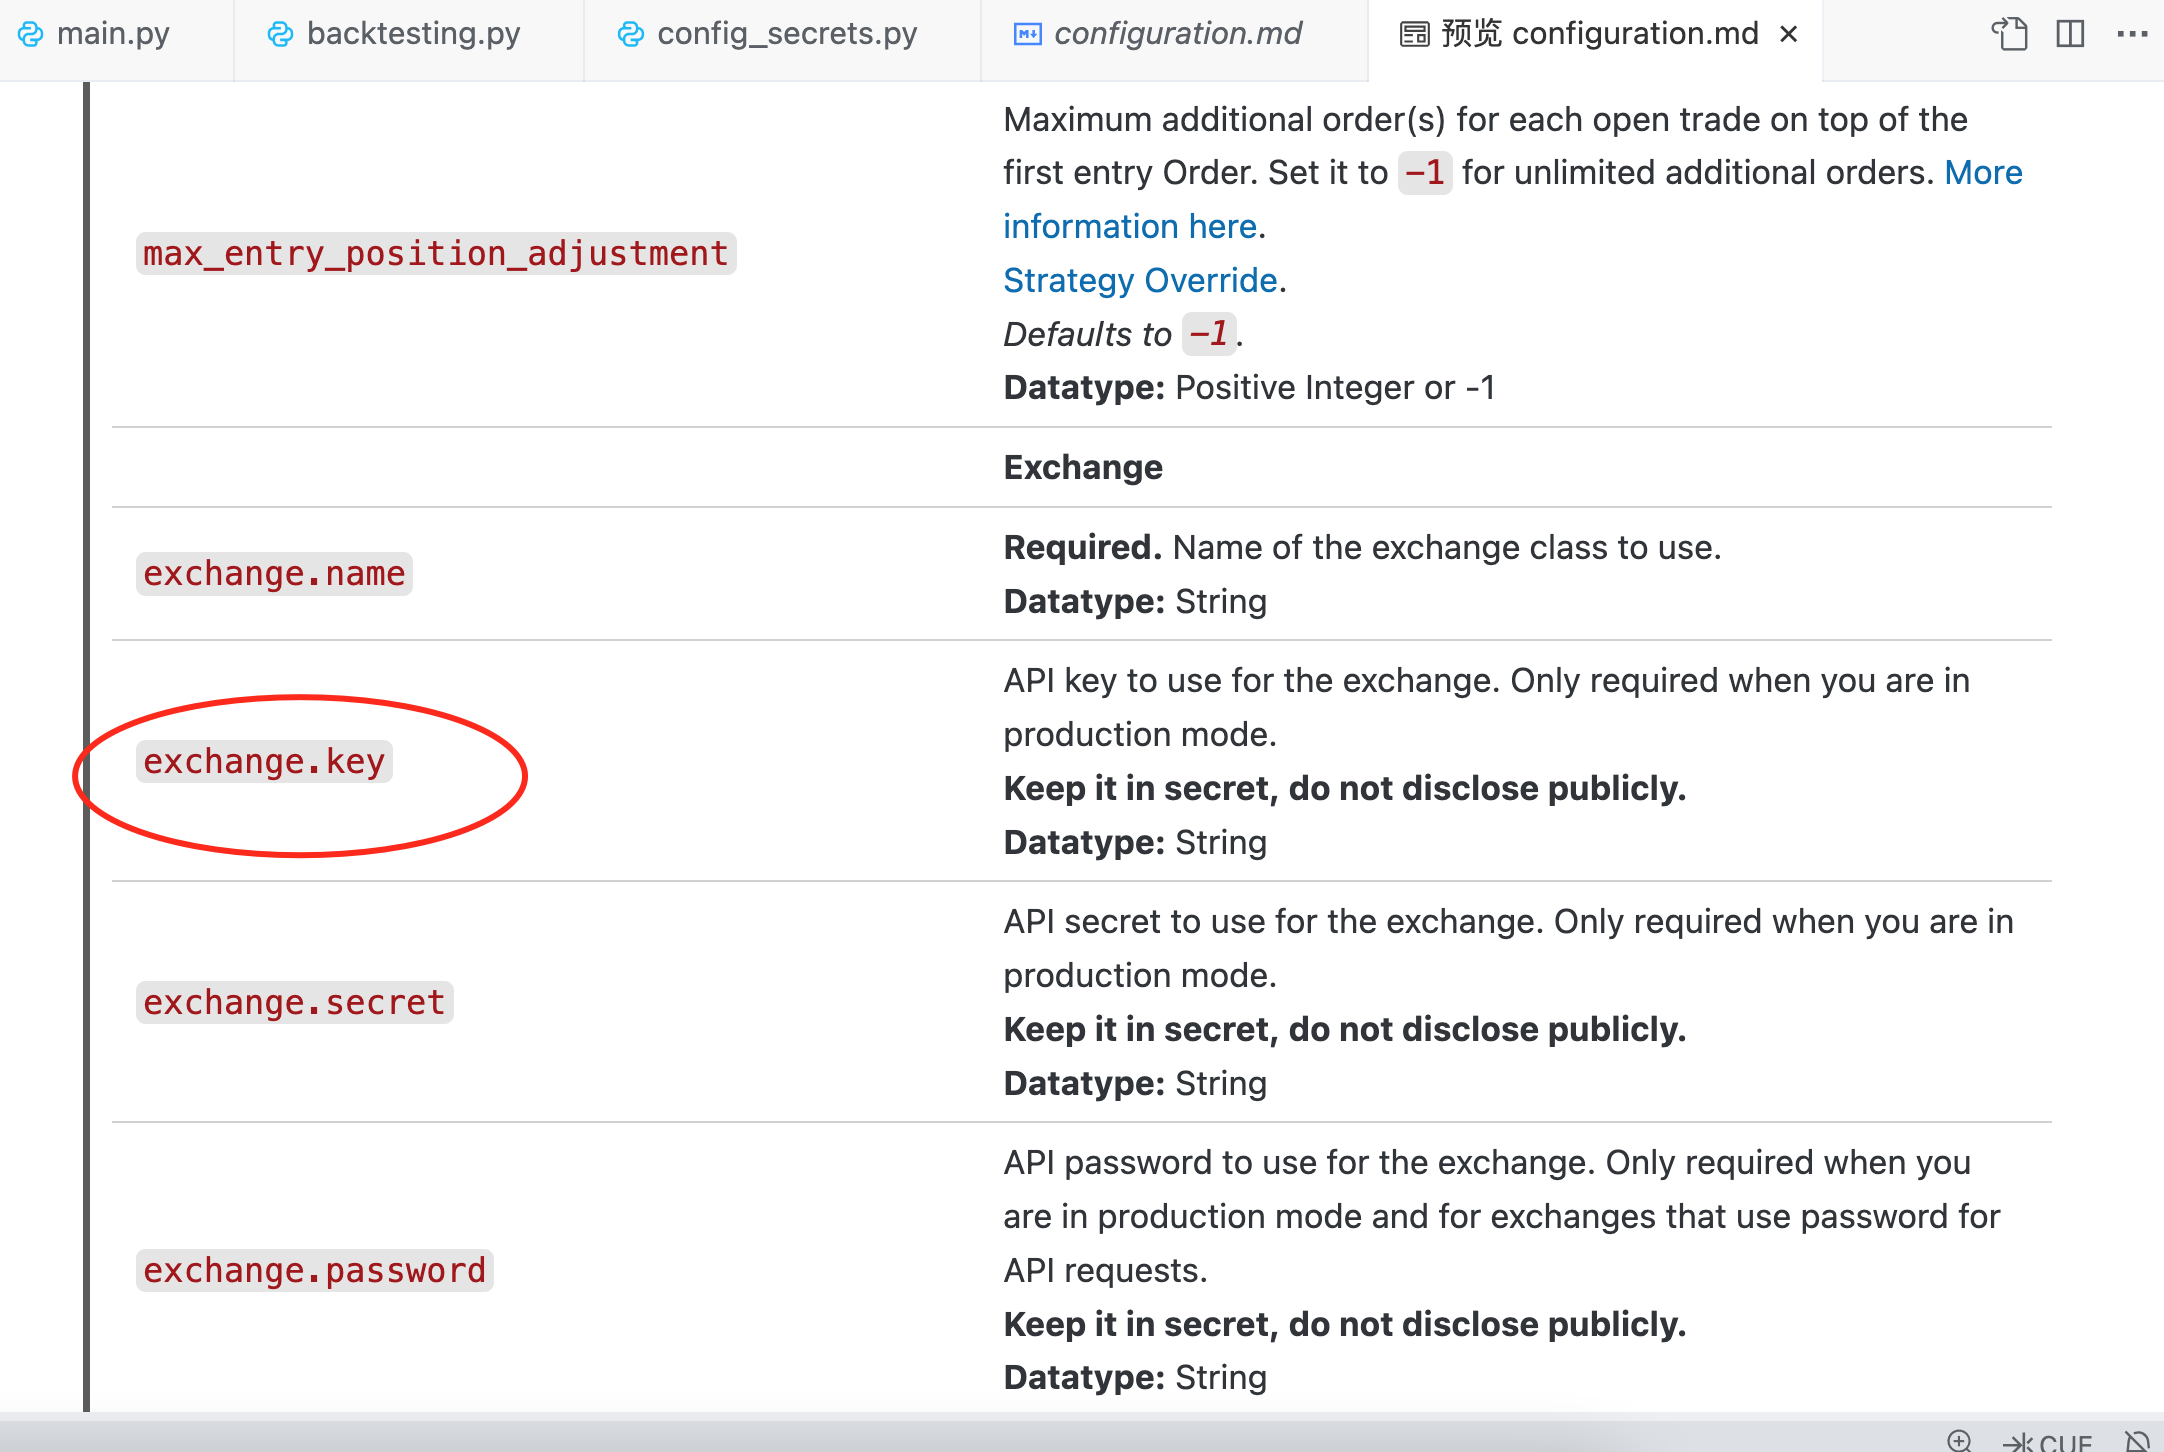Open the Strategy Override link
Image resolution: width=2164 pixels, height=1452 pixels.
[x=1140, y=281]
